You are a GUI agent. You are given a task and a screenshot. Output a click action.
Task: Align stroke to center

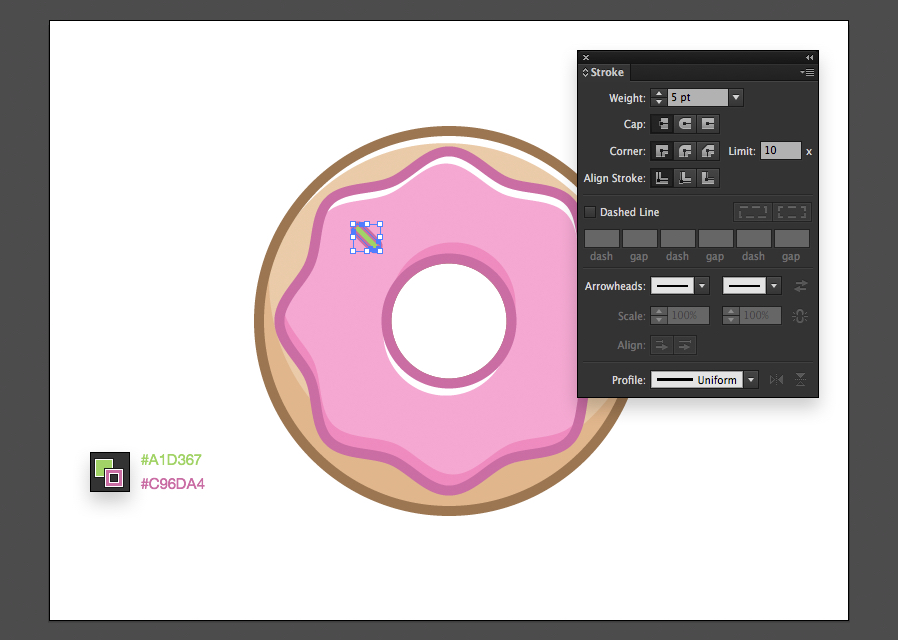662,178
